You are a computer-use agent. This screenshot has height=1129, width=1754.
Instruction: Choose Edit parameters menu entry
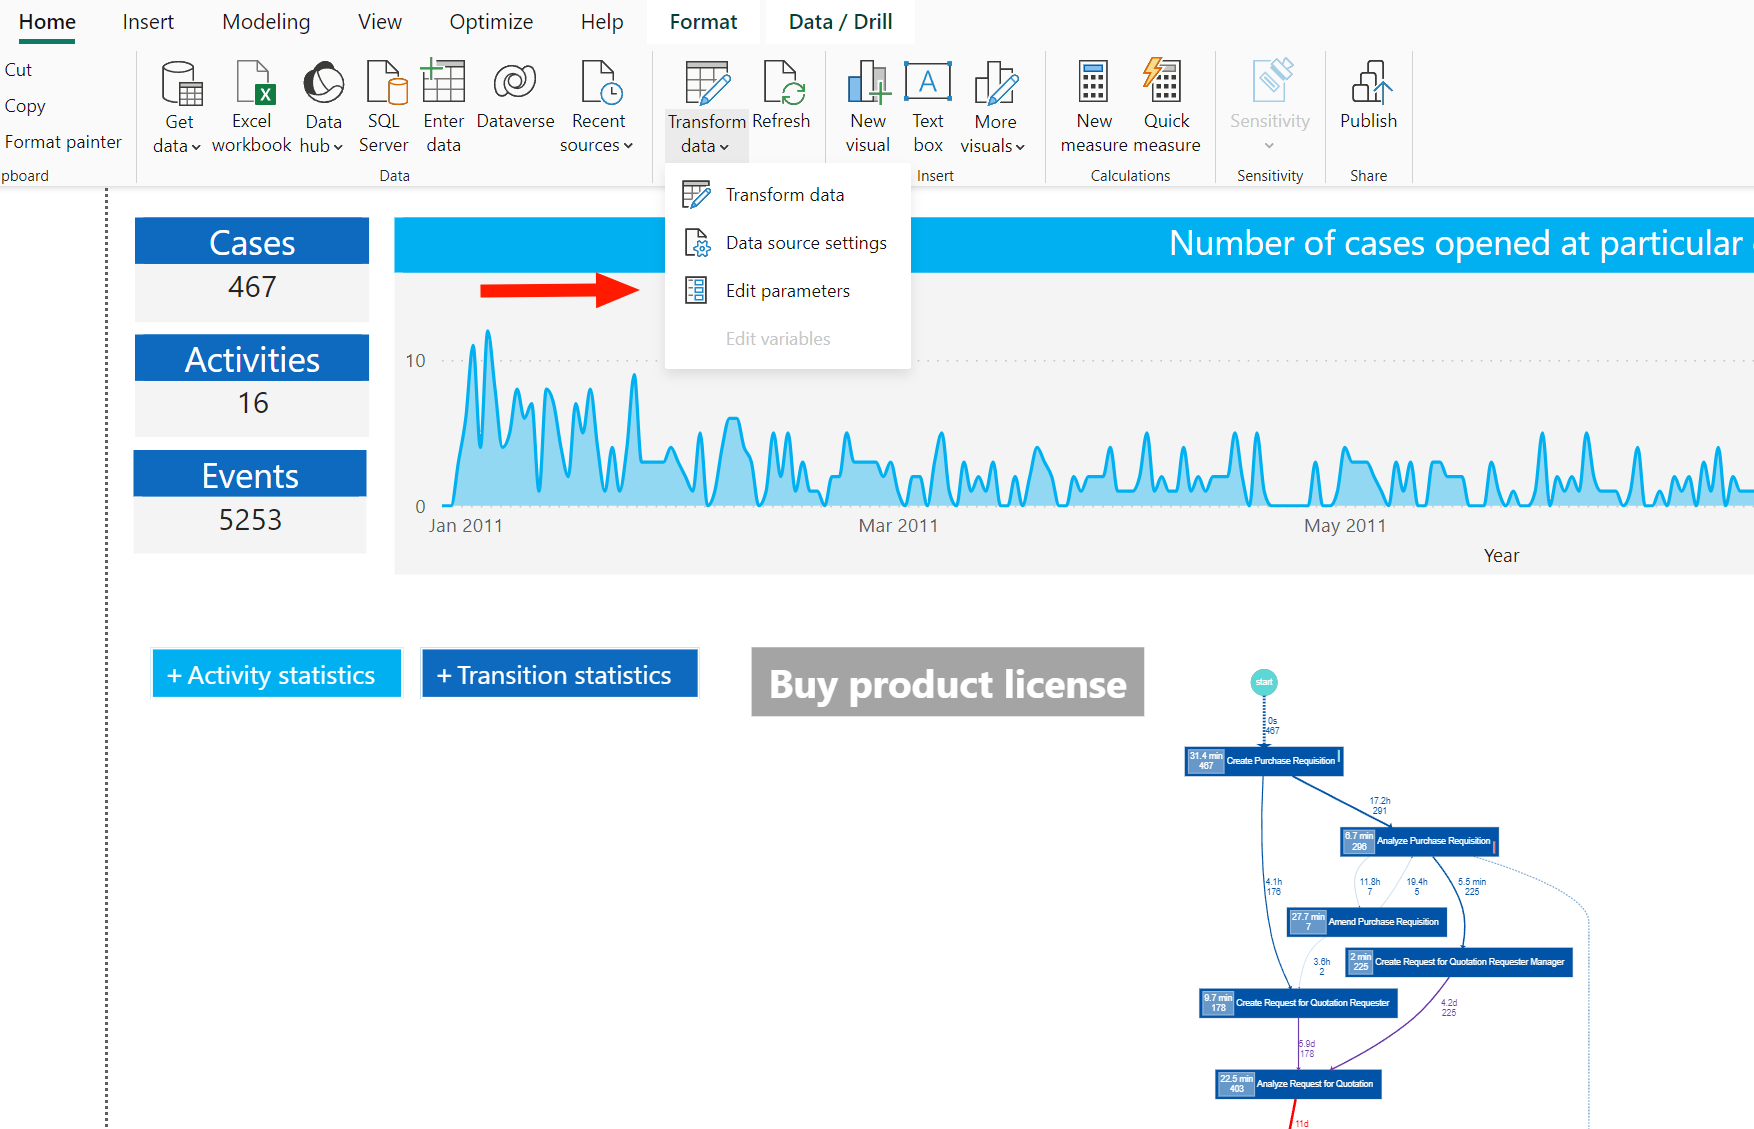pos(788,291)
